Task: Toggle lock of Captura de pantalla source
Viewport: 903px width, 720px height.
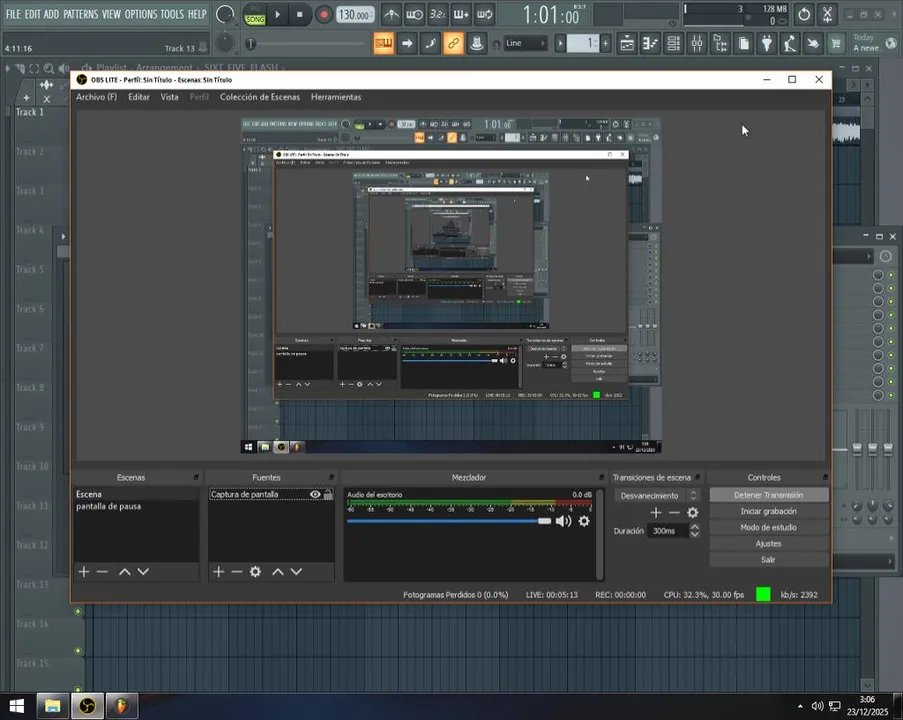Action: pyautogui.click(x=328, y=494)
